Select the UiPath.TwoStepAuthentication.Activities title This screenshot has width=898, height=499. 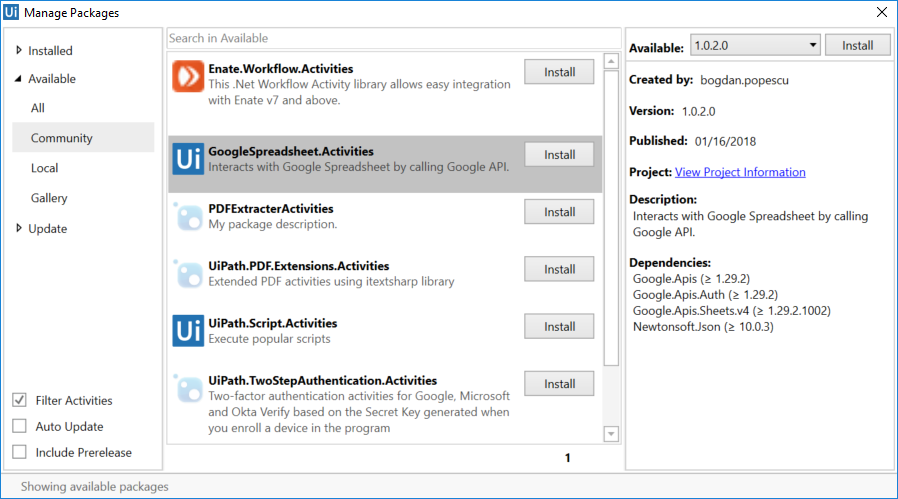point(322,380)
